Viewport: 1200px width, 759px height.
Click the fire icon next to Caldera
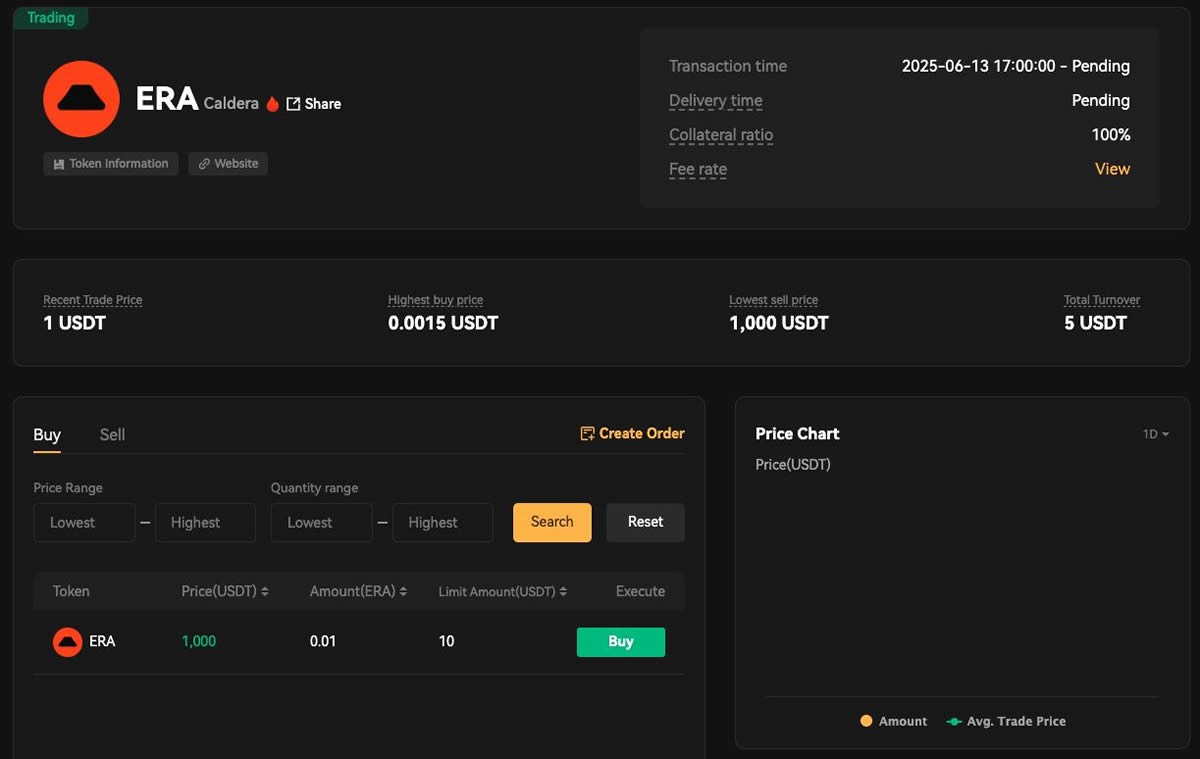pos(272,103)
